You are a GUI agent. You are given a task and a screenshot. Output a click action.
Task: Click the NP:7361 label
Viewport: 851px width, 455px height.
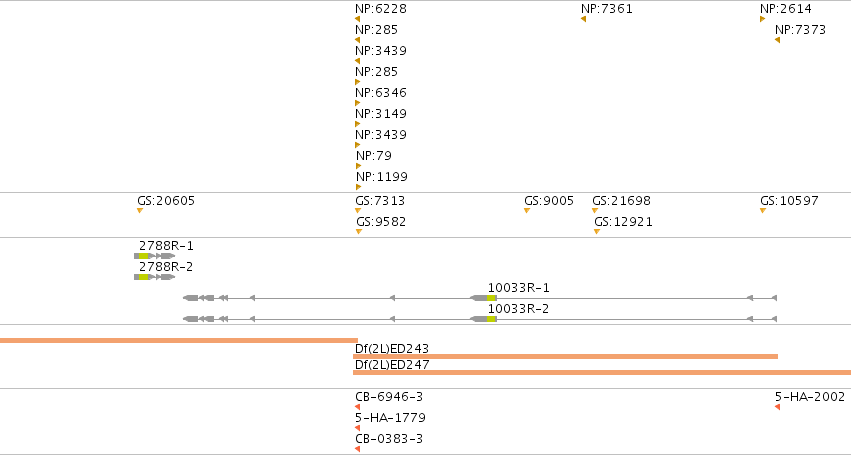tap(607, 9)
